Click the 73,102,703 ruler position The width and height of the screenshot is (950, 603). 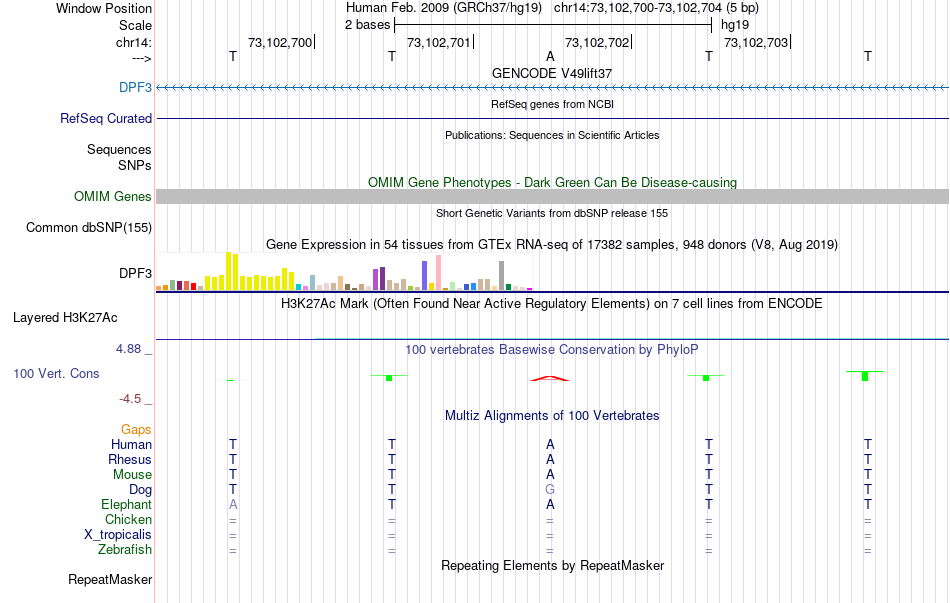(x=756, y=42)
